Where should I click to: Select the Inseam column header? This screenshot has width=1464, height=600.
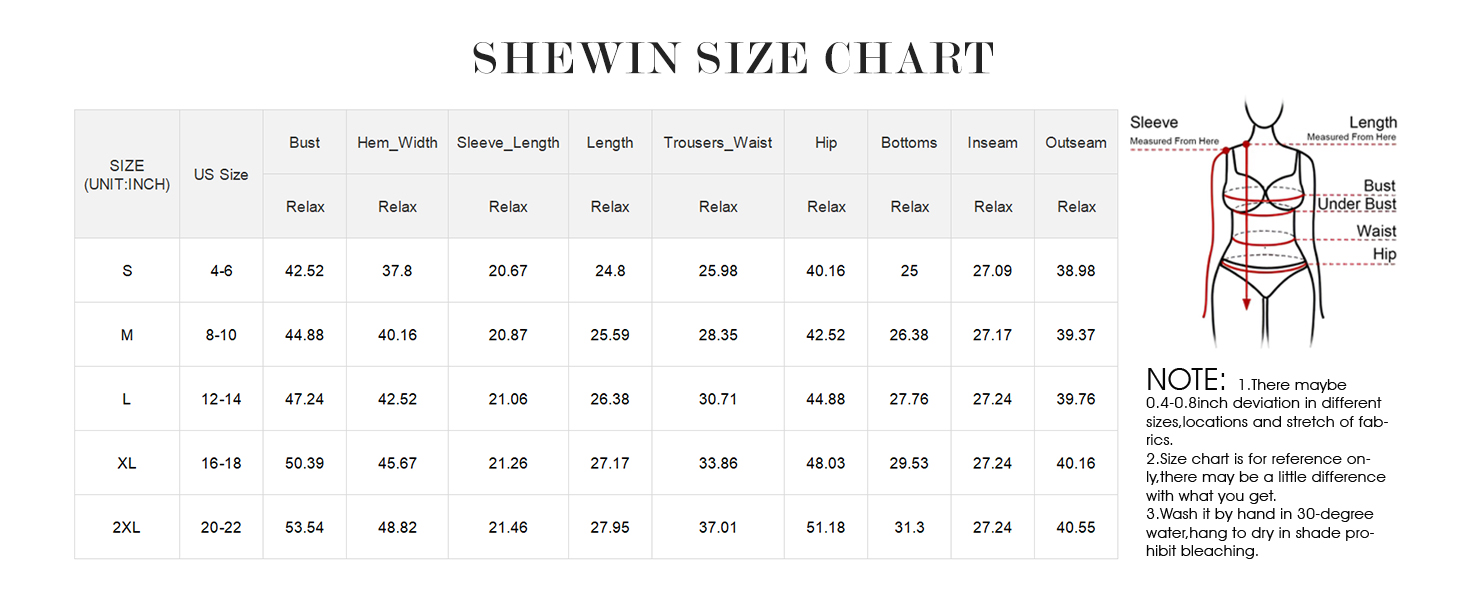pyautogui.click(x=992, y=142)
